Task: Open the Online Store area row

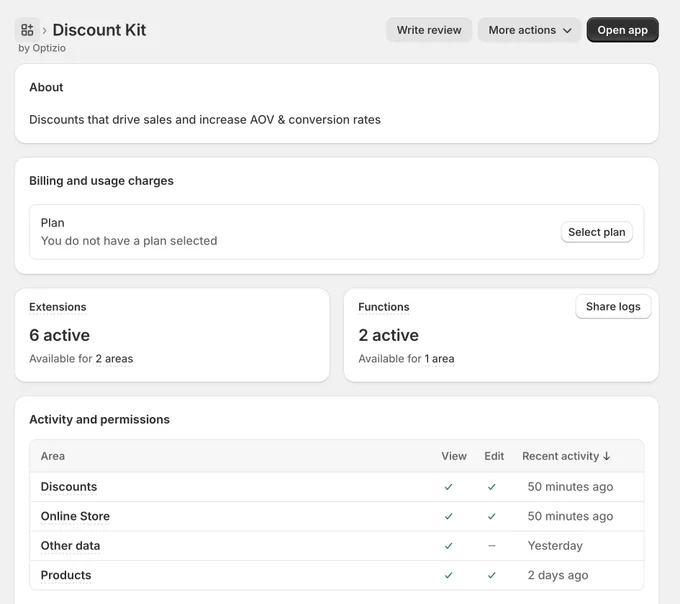Action: click(337, 516)
